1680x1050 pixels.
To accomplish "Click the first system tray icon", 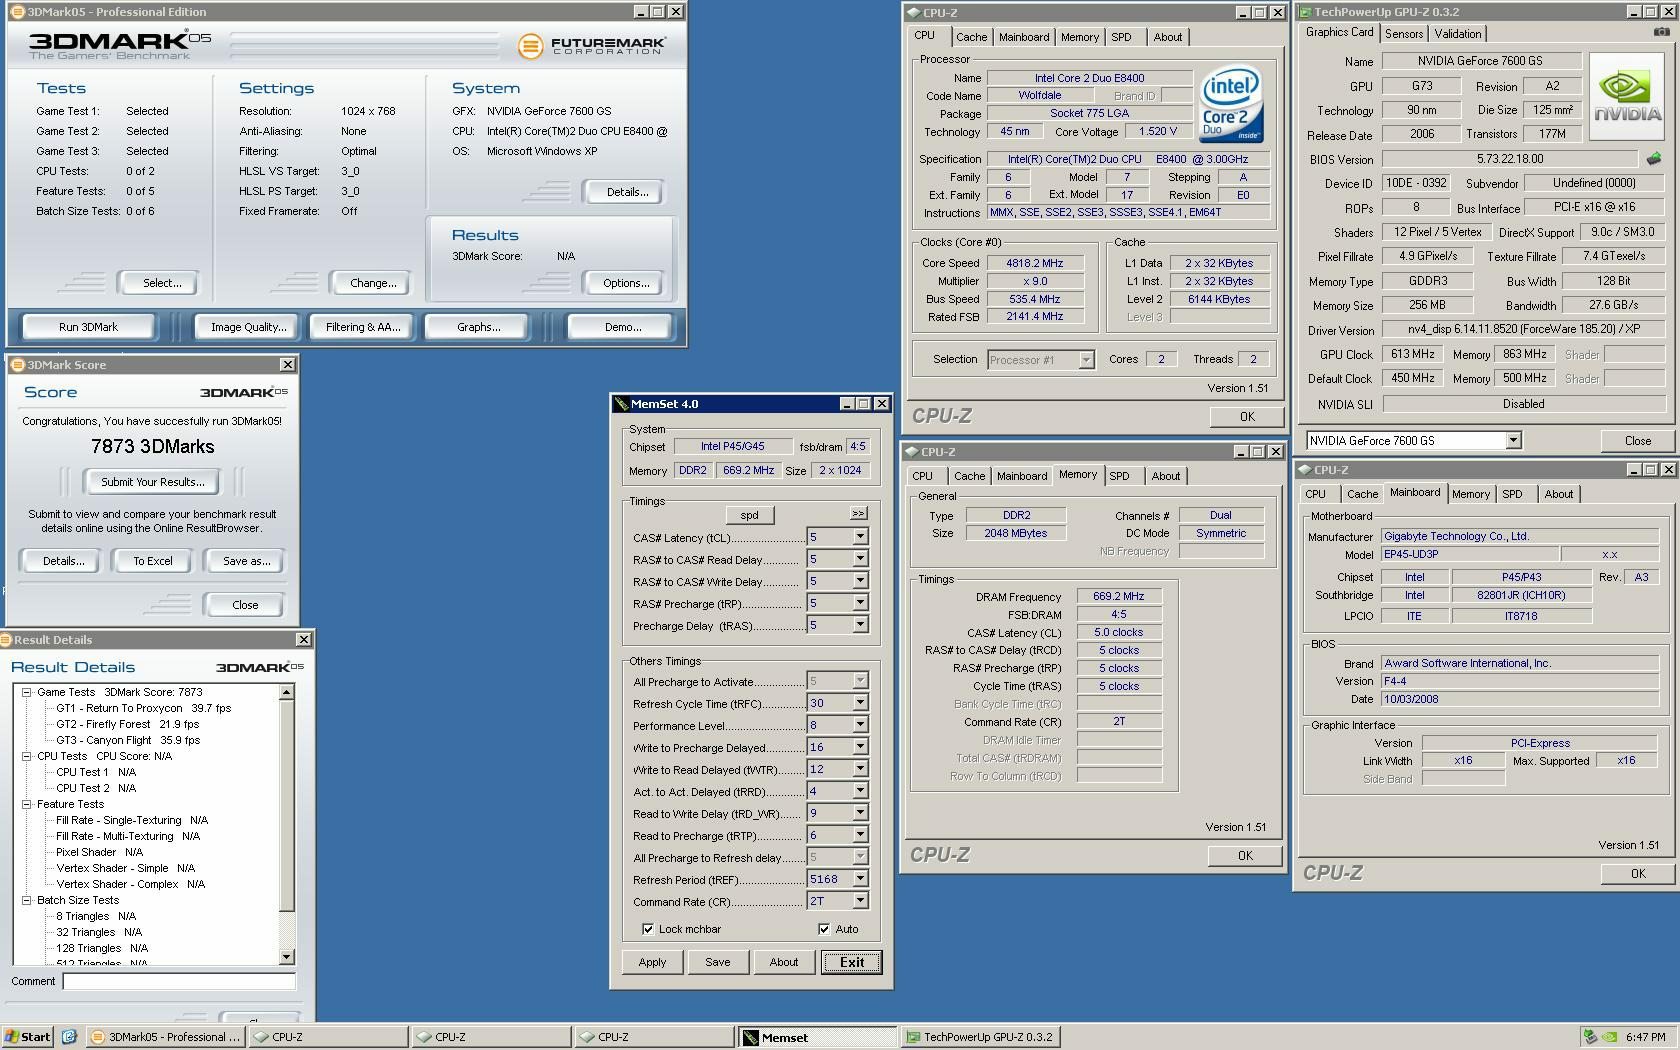I will coord(1591,1037).
